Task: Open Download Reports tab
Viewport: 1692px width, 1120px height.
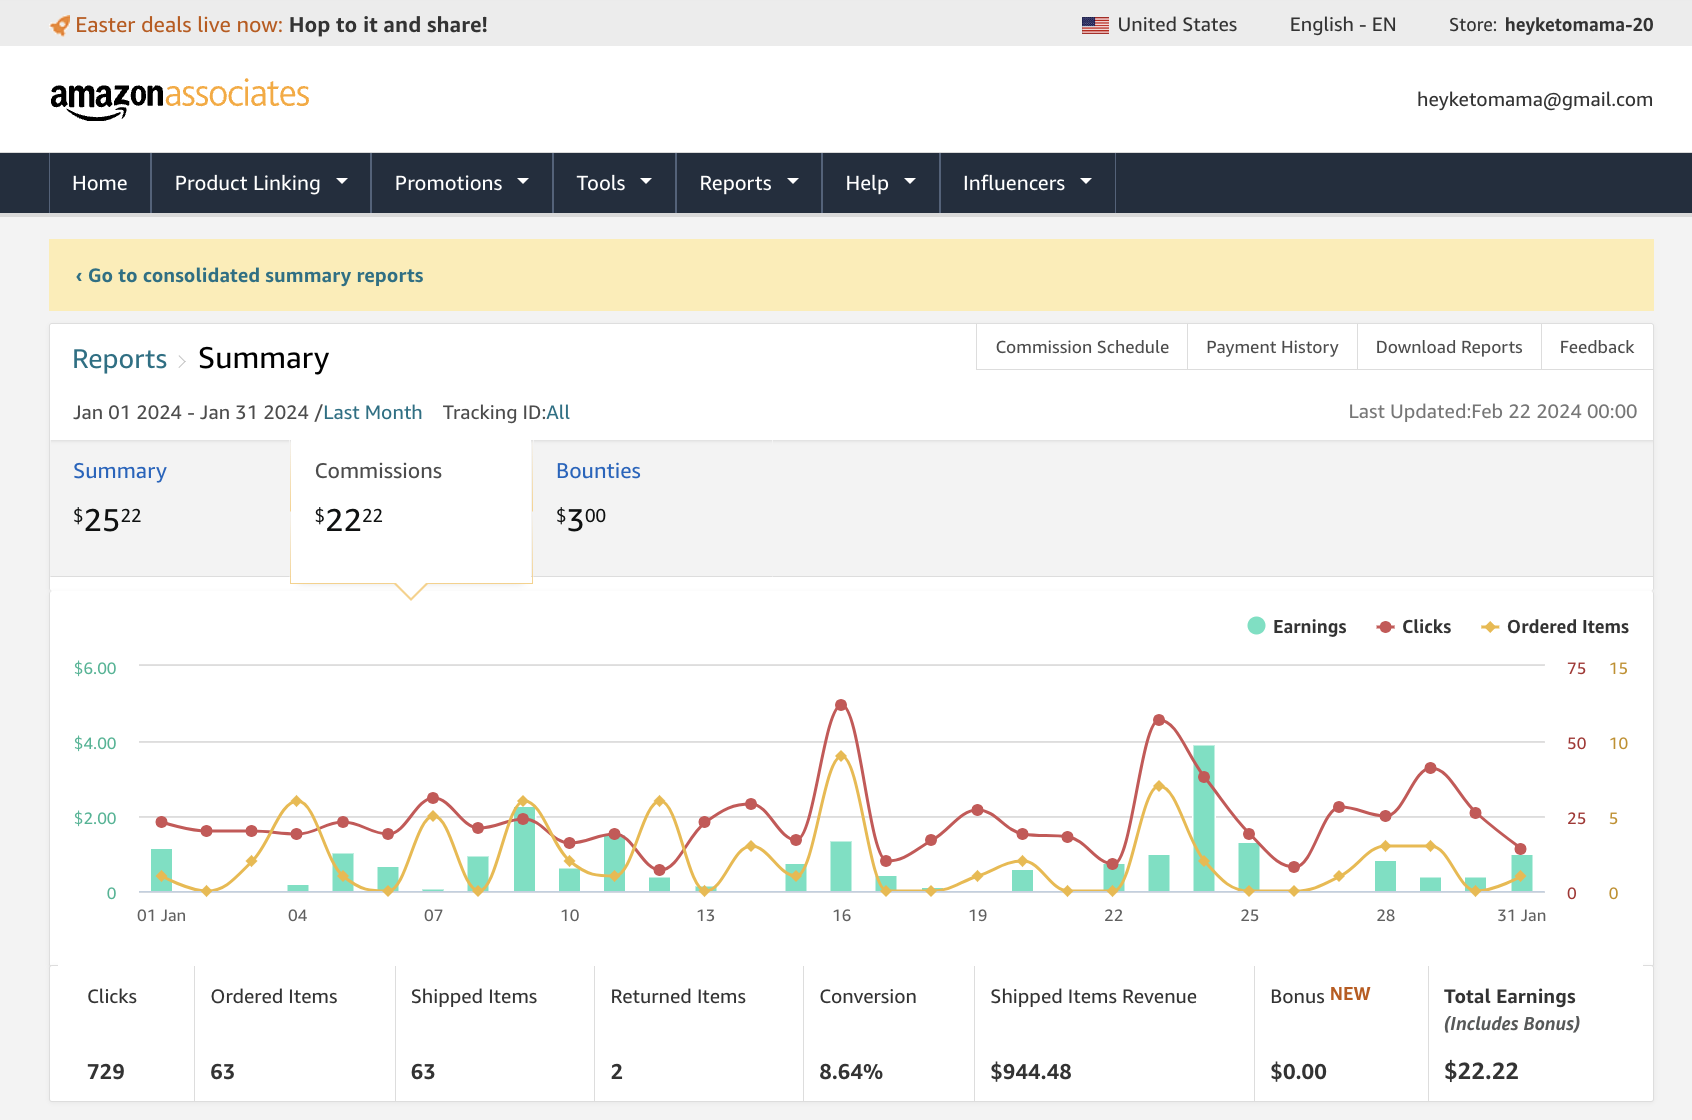Action: pos(1449,347)
